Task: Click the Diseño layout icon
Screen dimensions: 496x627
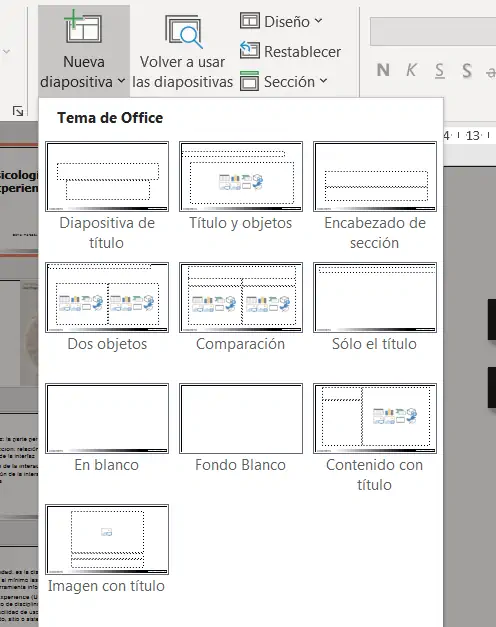Action: pyautogui.click(x=250, y=21)
